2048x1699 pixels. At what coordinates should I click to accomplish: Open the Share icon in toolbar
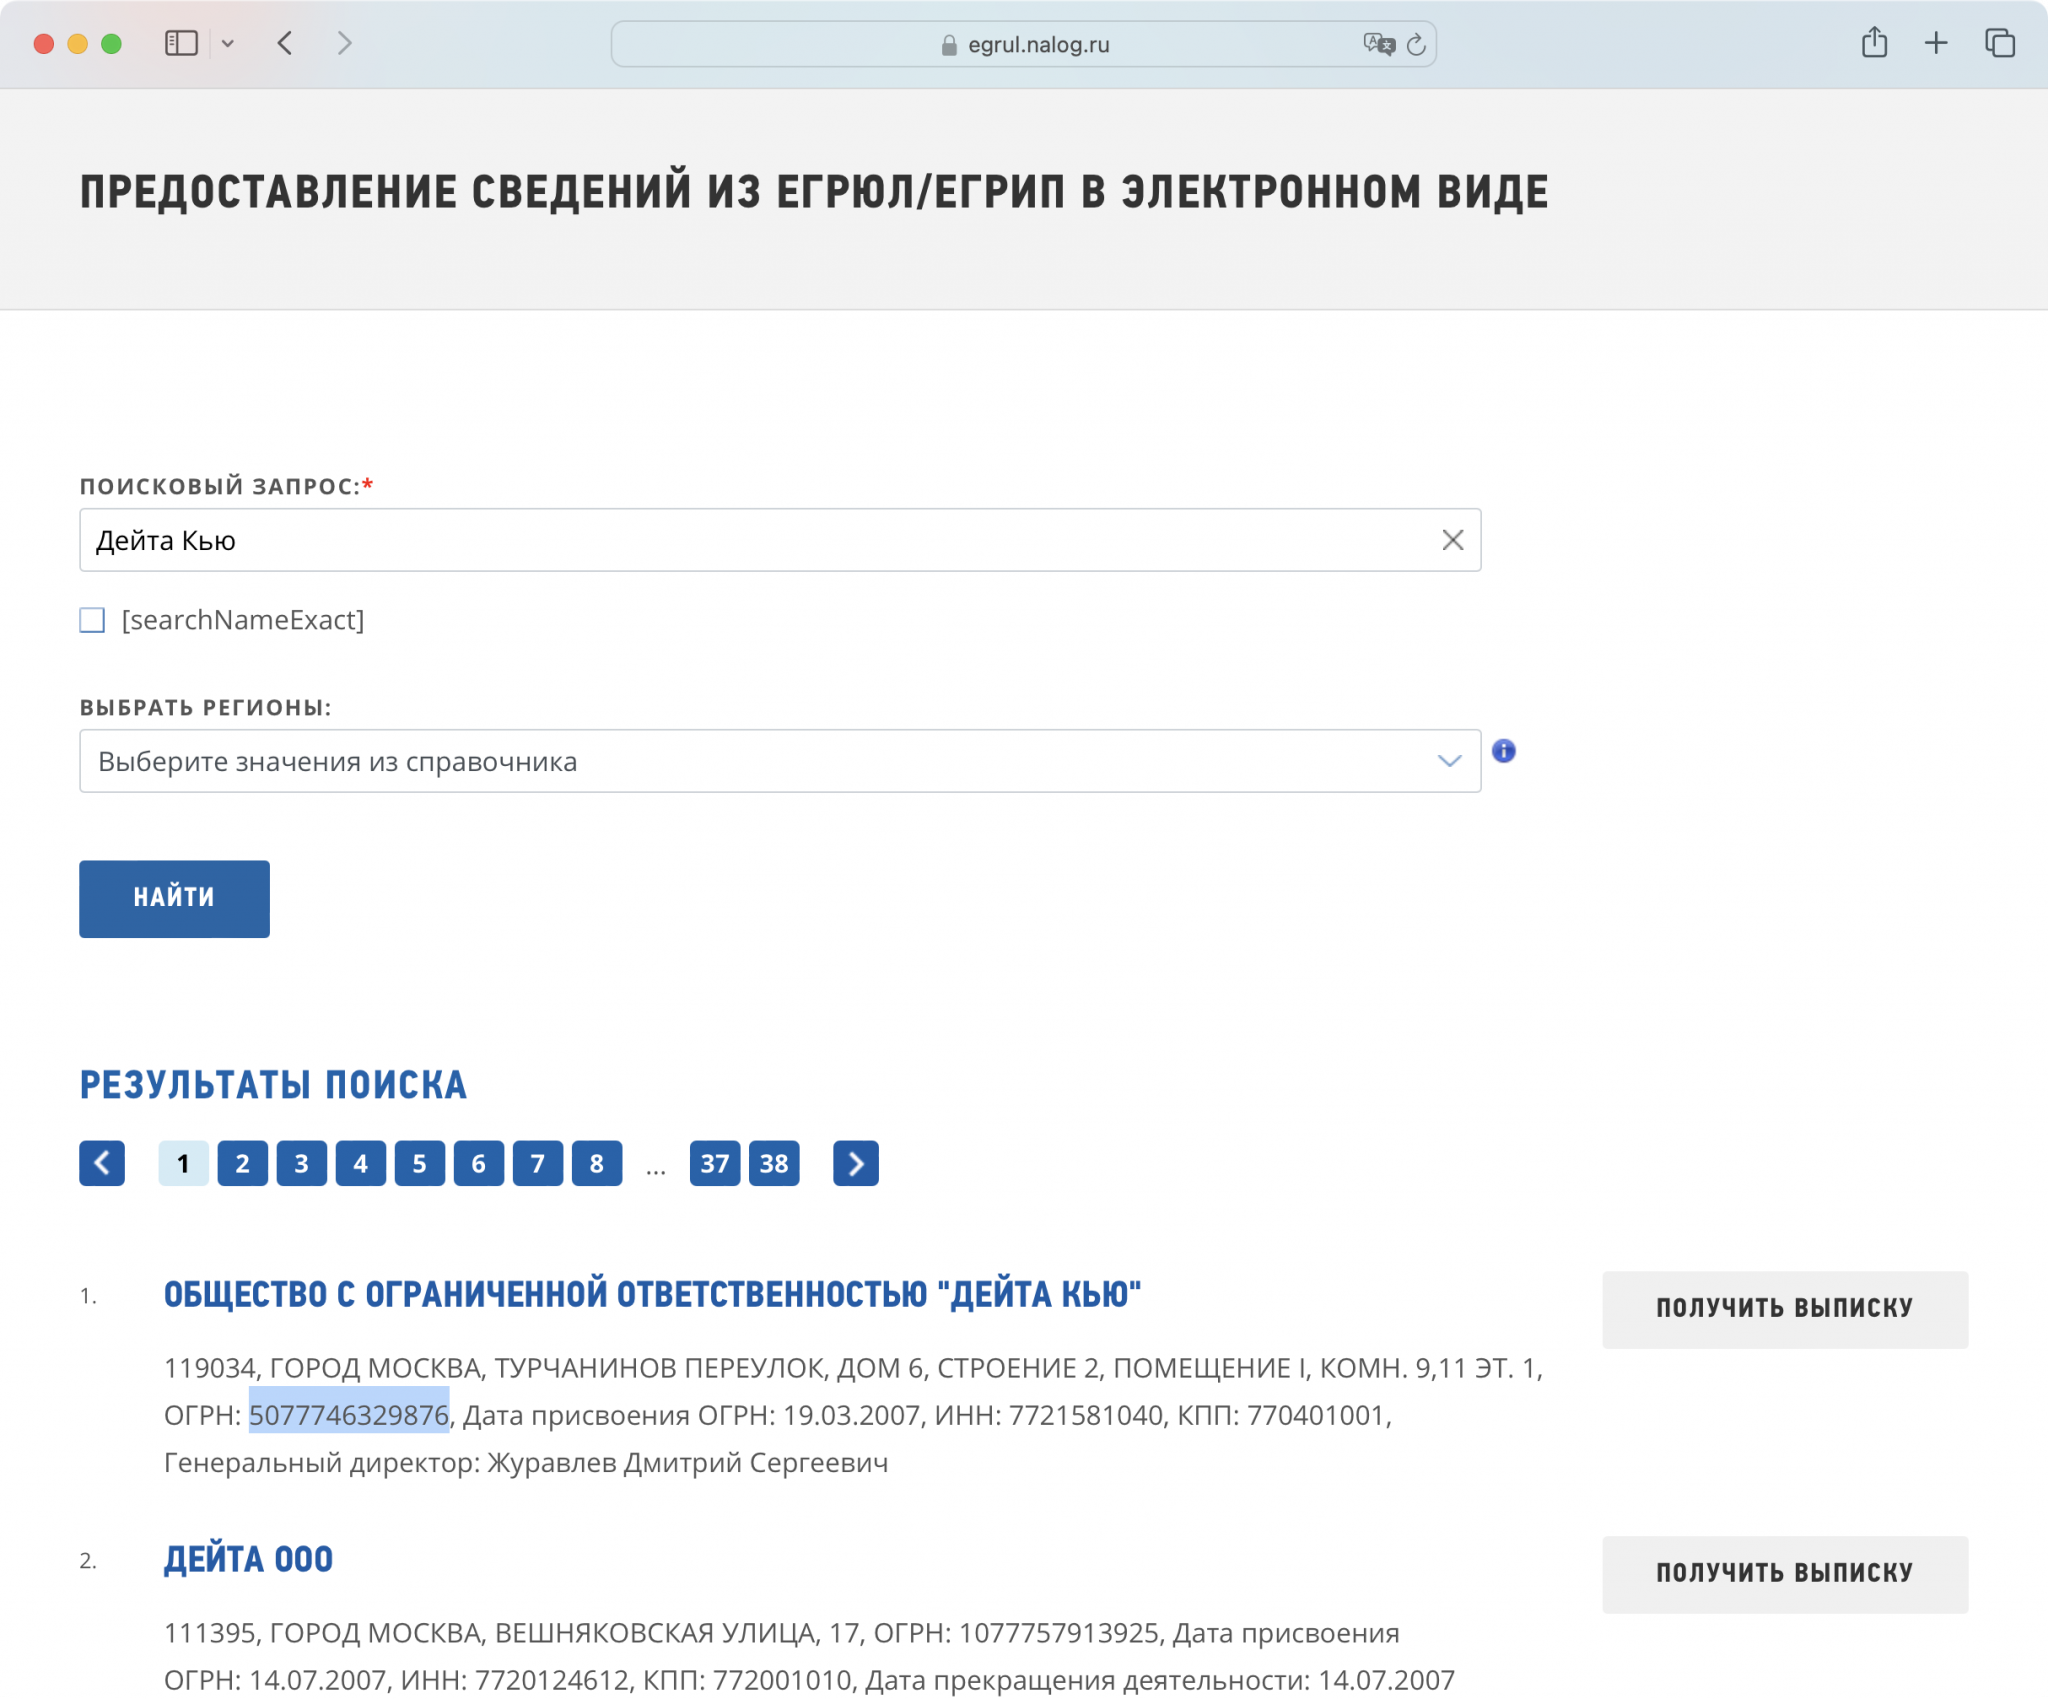(1874, 43)
